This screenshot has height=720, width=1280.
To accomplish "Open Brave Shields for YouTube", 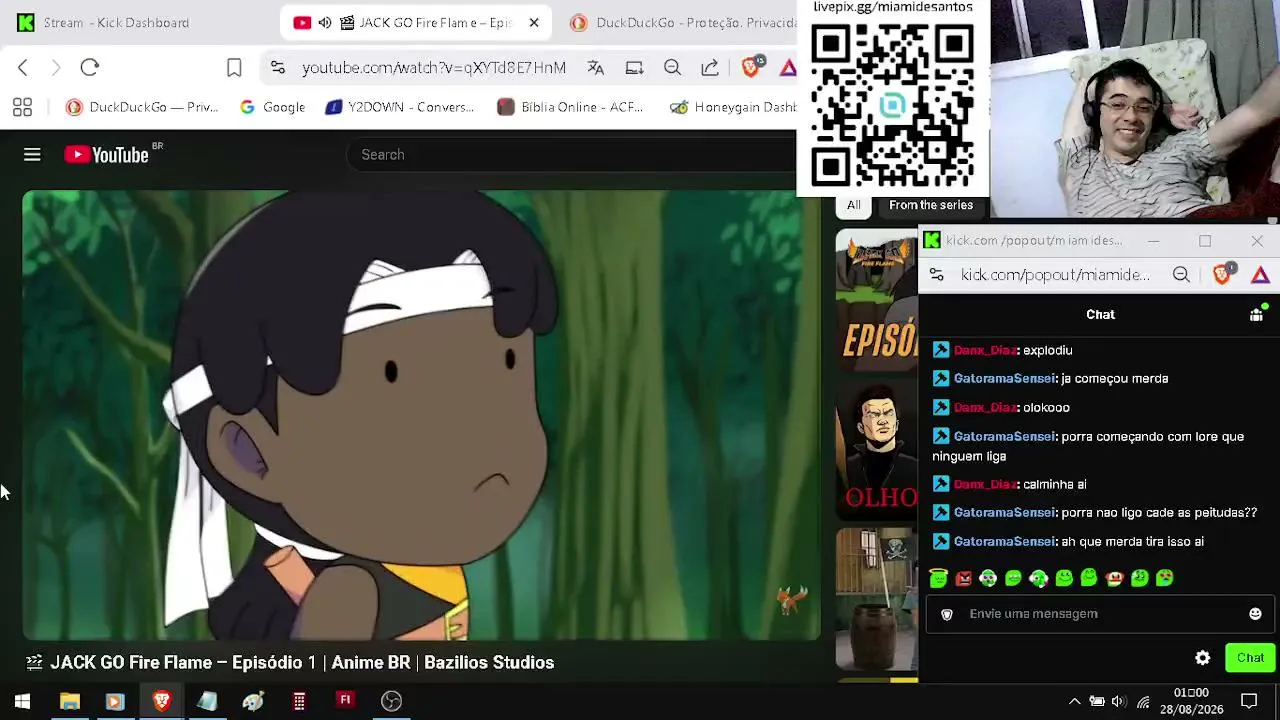I will (751, 67).
